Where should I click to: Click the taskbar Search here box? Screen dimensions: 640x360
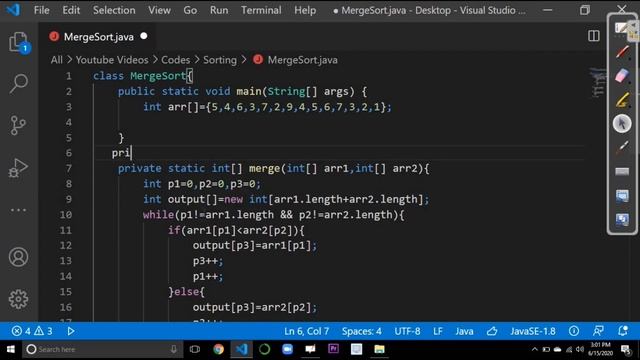pos(101,349)
